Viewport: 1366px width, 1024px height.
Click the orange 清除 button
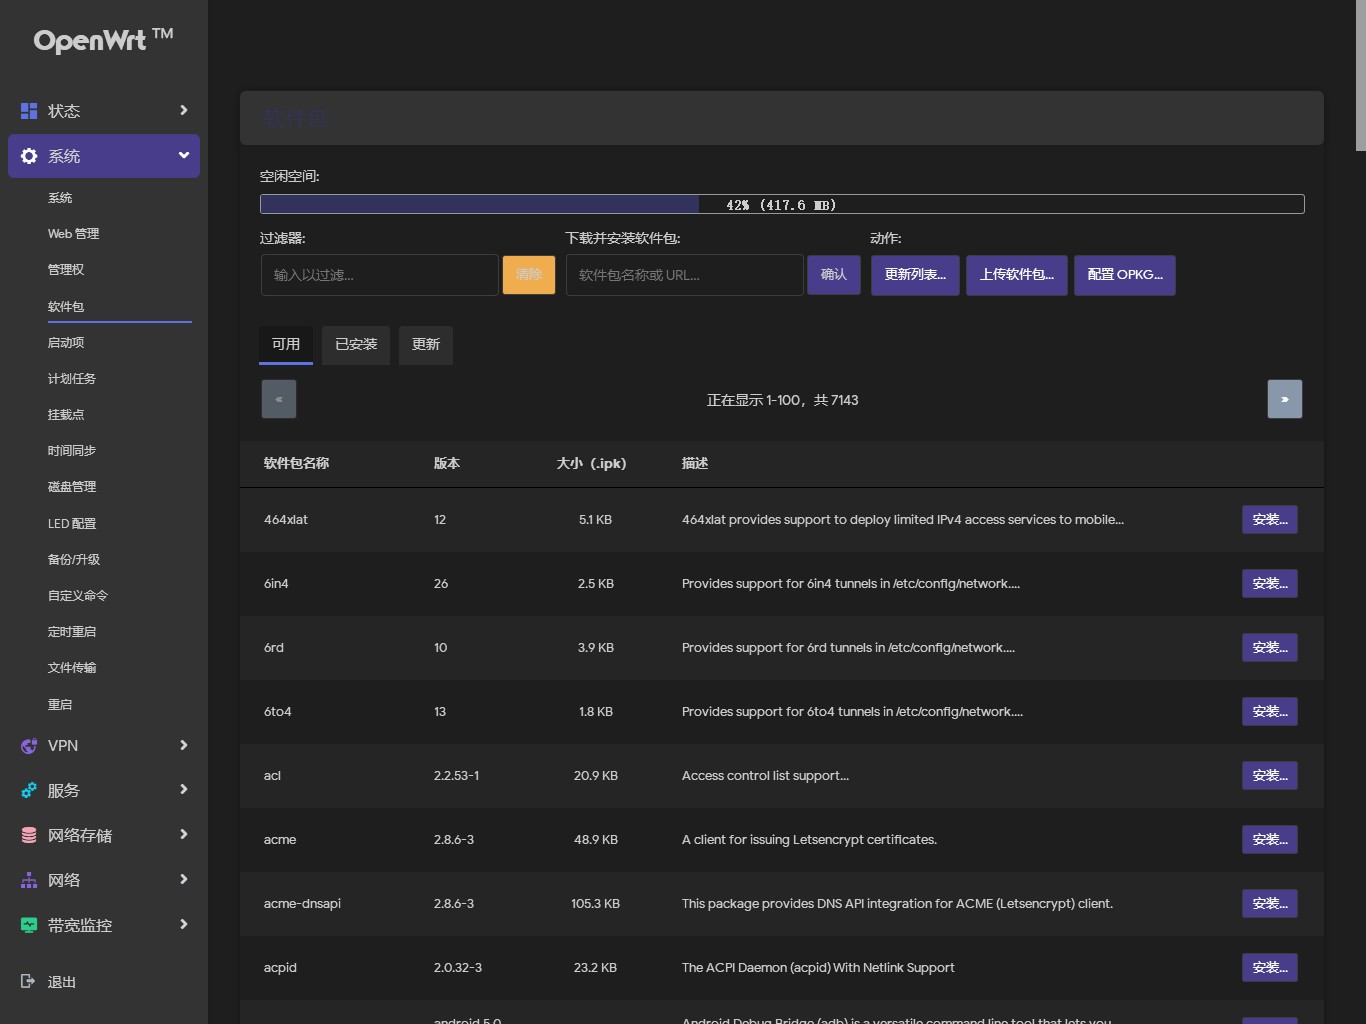pos(529,275)
